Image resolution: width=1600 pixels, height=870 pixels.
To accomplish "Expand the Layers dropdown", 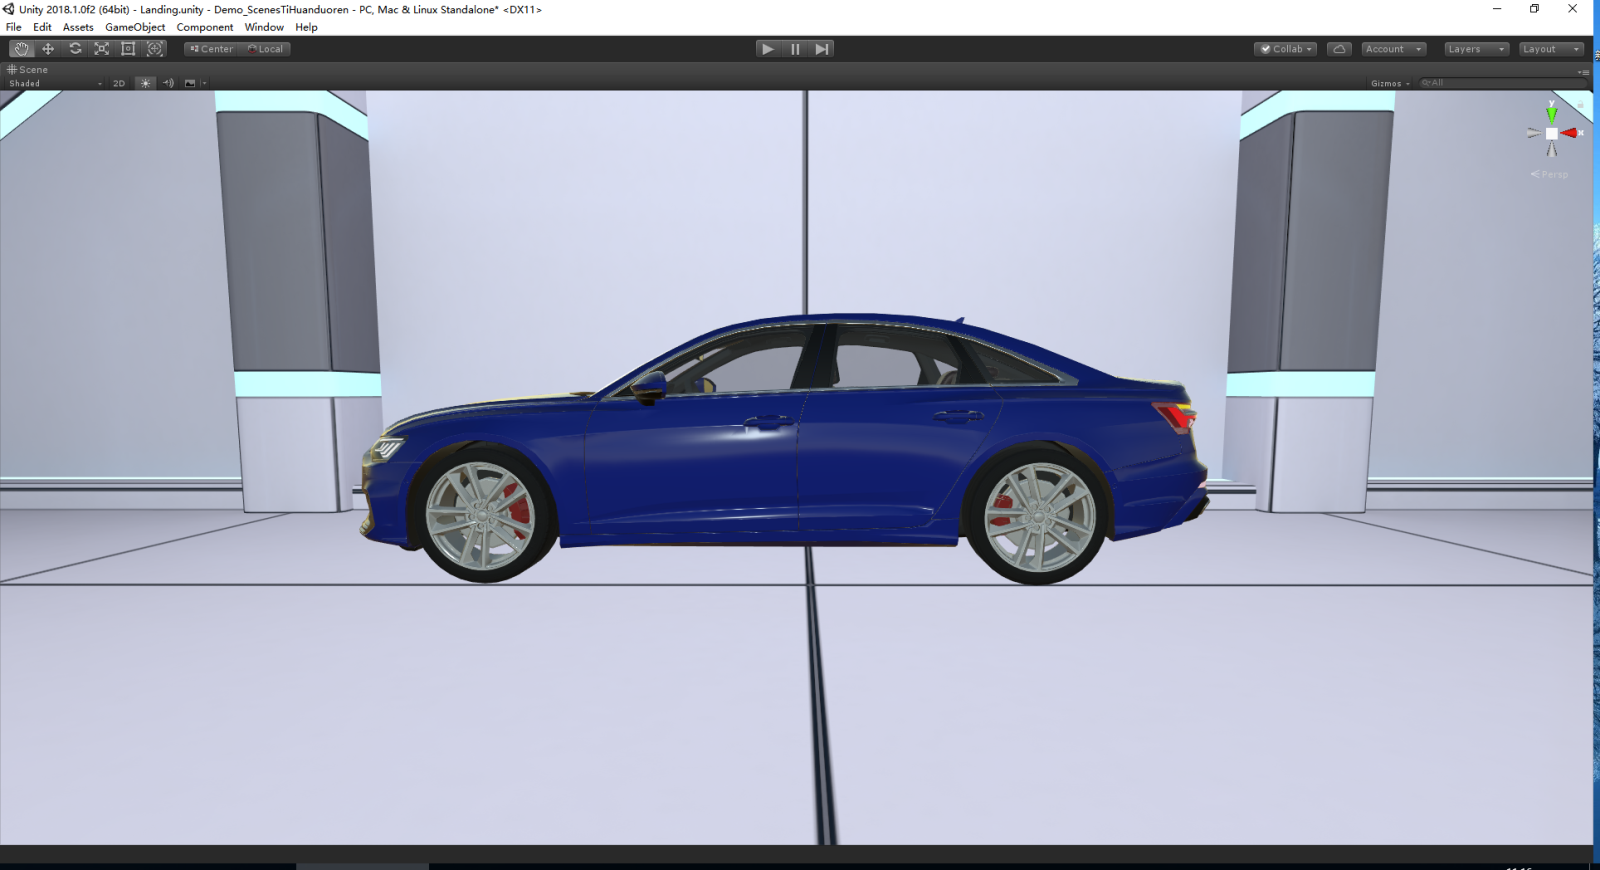I will click(x=1475, y=49).
